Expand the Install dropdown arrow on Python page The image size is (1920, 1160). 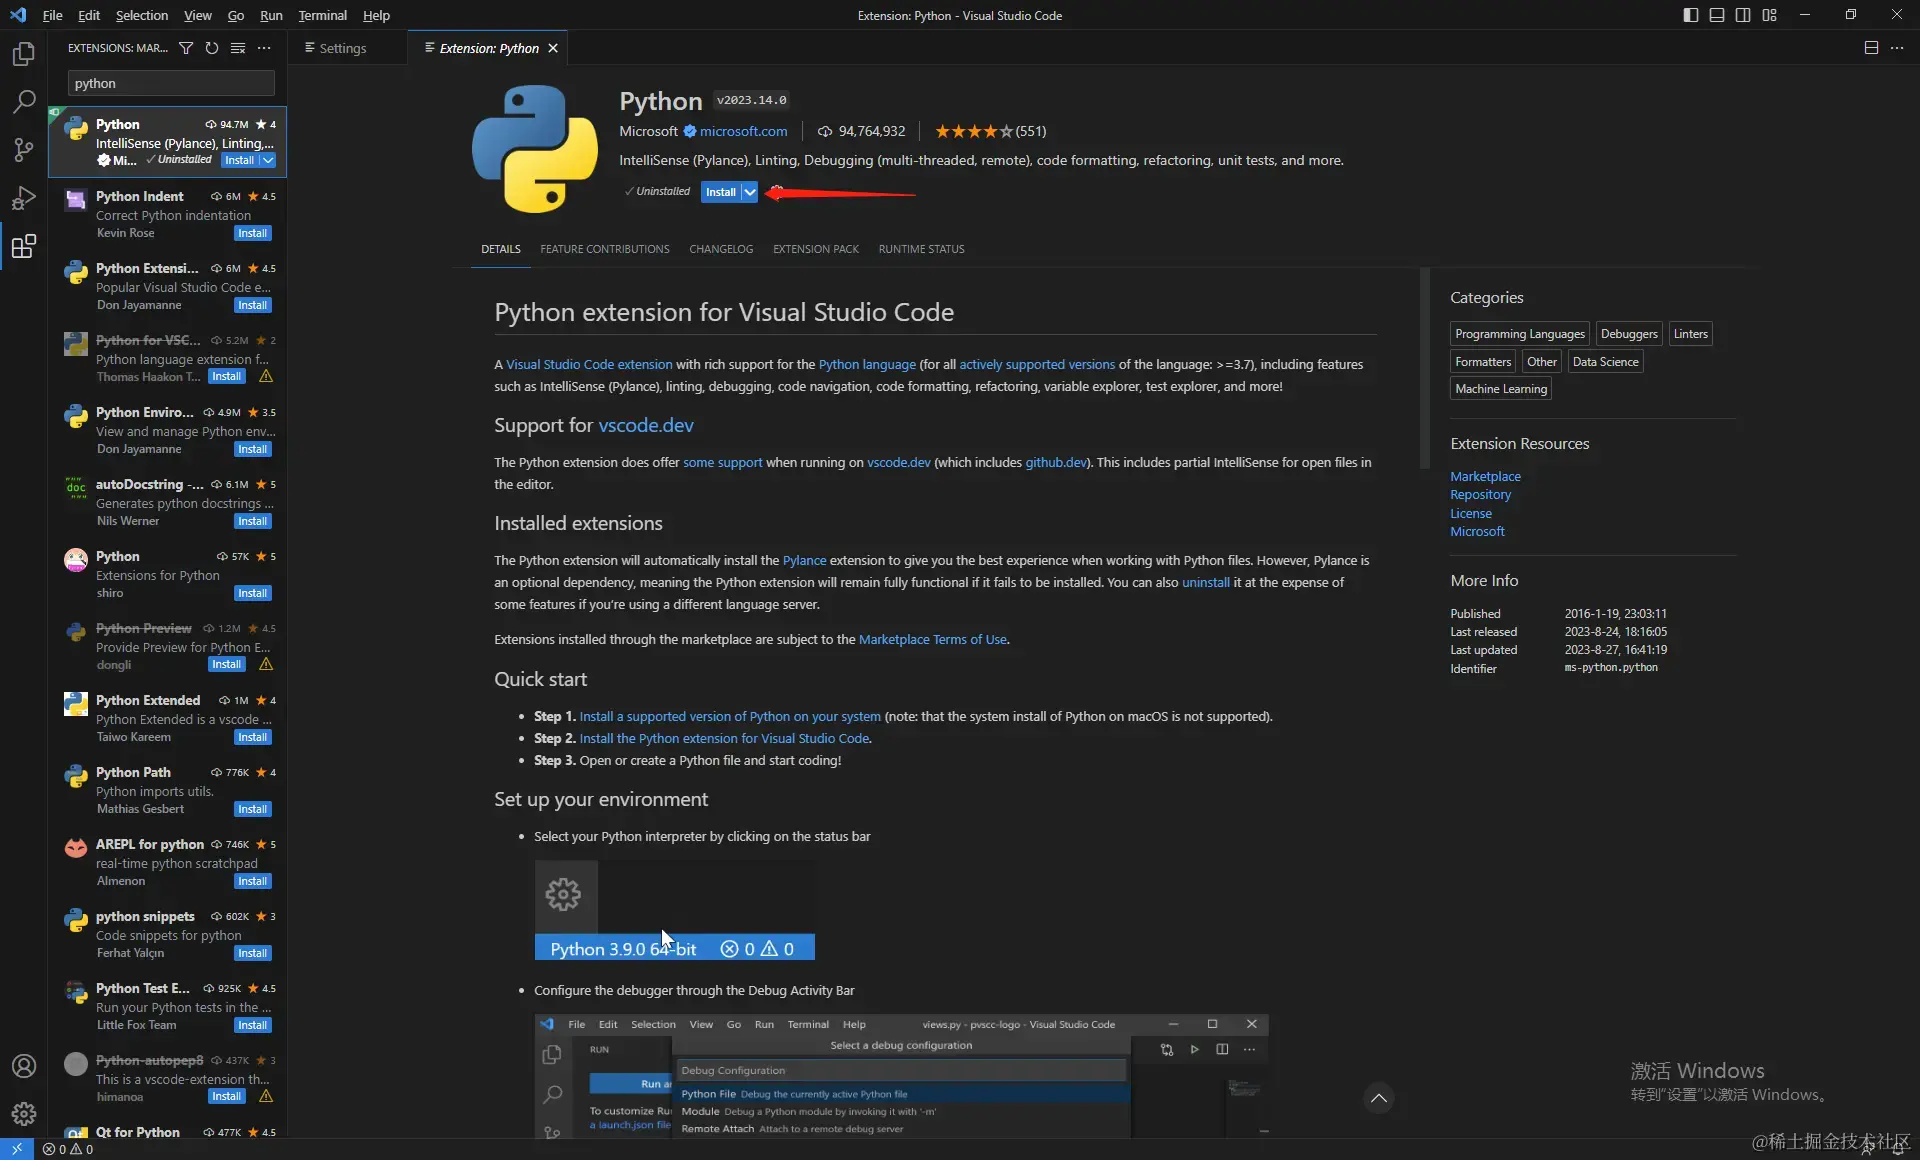click(750, 192)
